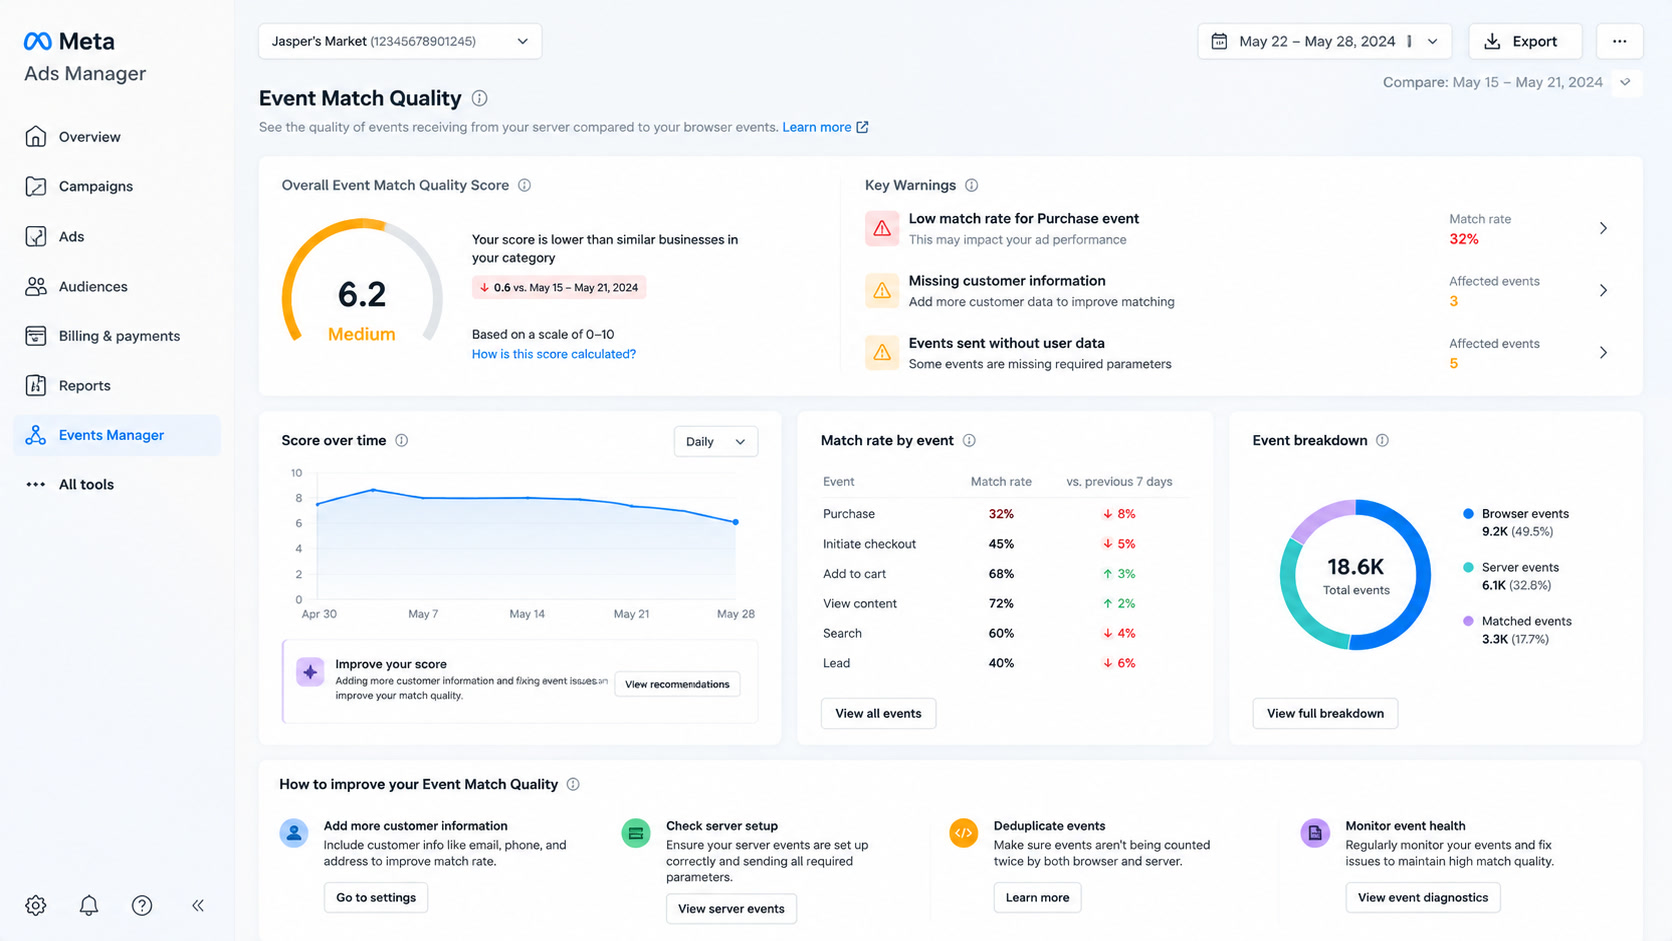Click the Reports sidebar icon
This screenshot has height=941, width=1672.
click(x=36, y=385)
